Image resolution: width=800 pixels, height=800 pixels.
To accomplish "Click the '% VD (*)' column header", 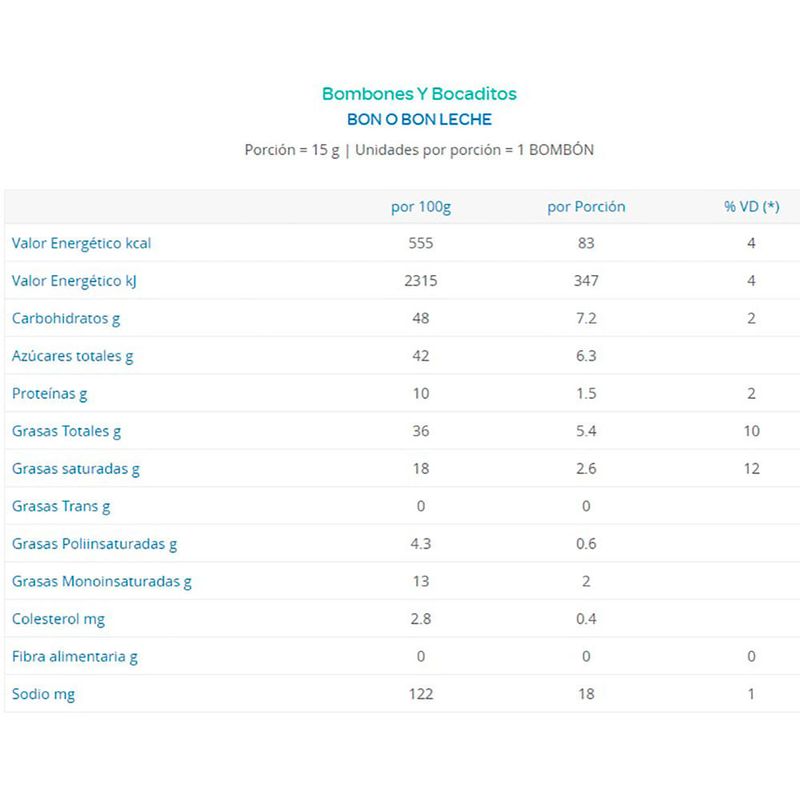I will pyautogui.click(x=751, y=207).
